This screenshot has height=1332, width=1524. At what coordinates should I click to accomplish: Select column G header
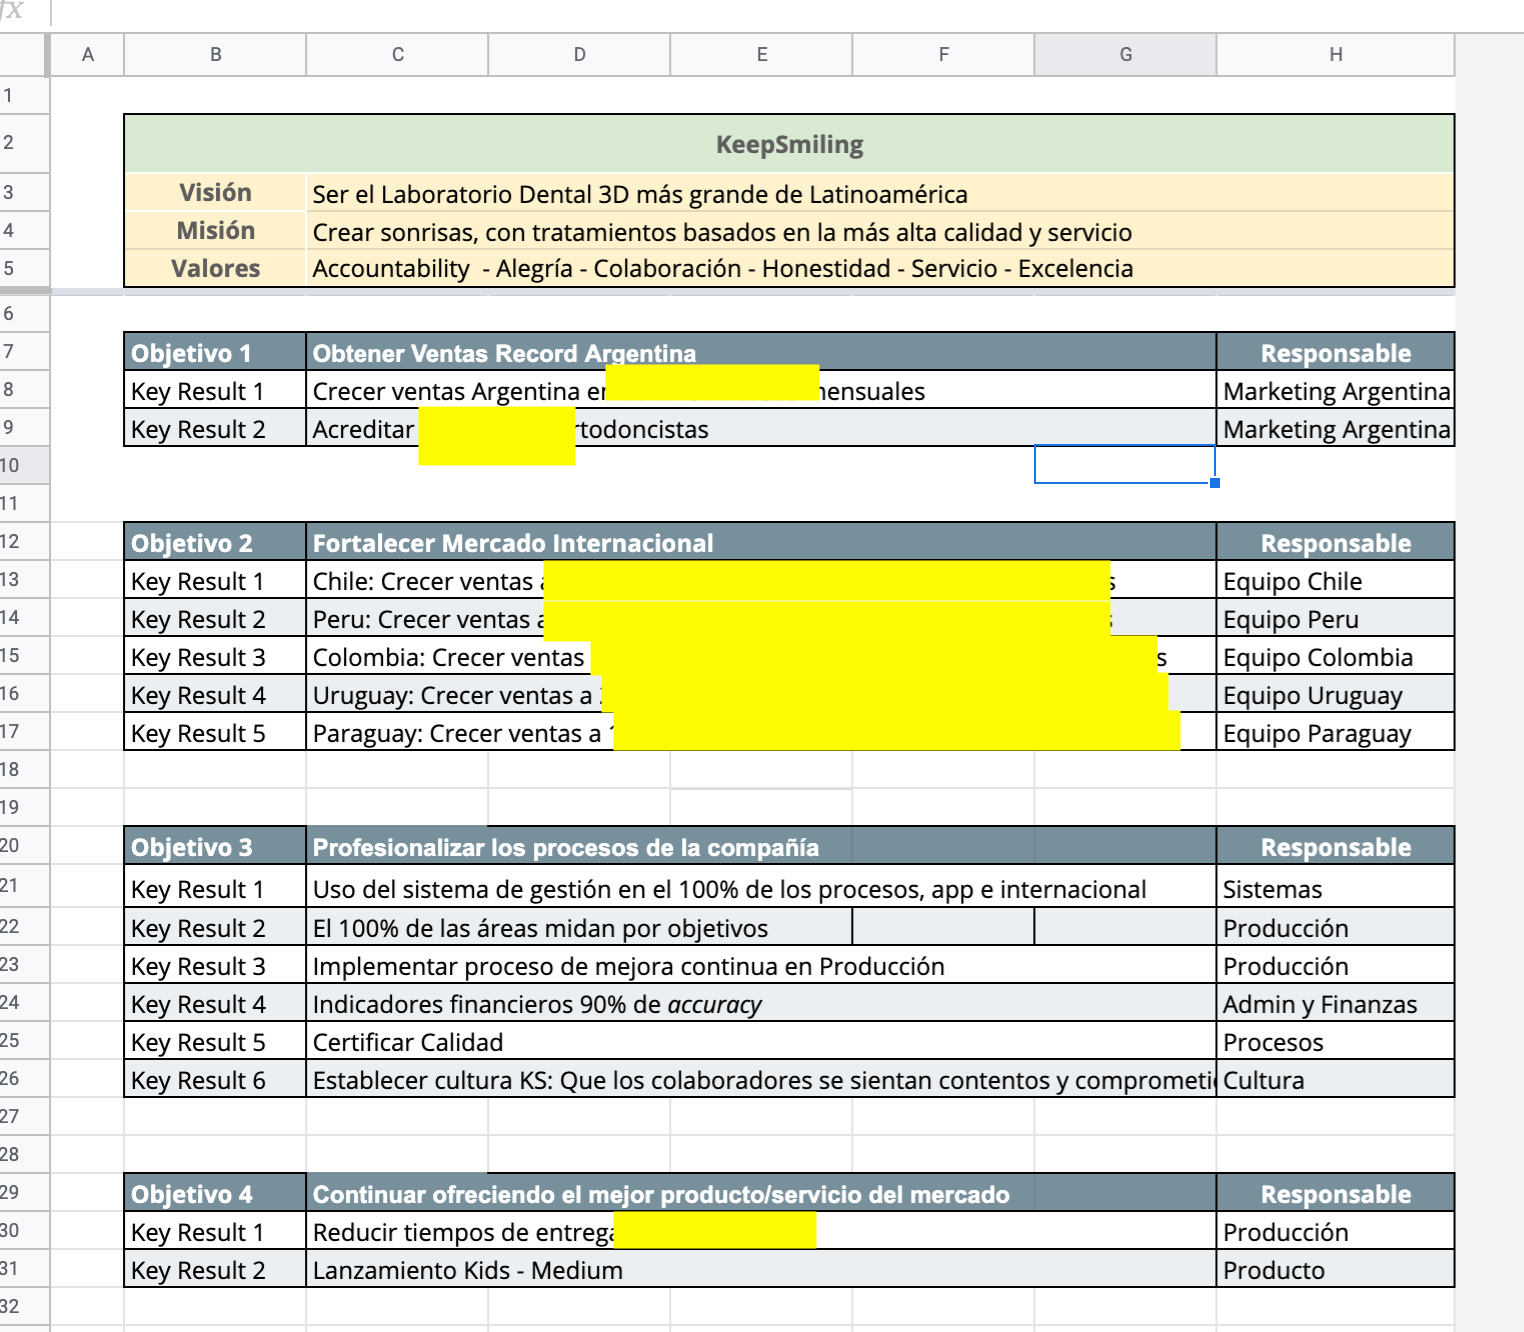point(1125,55)
